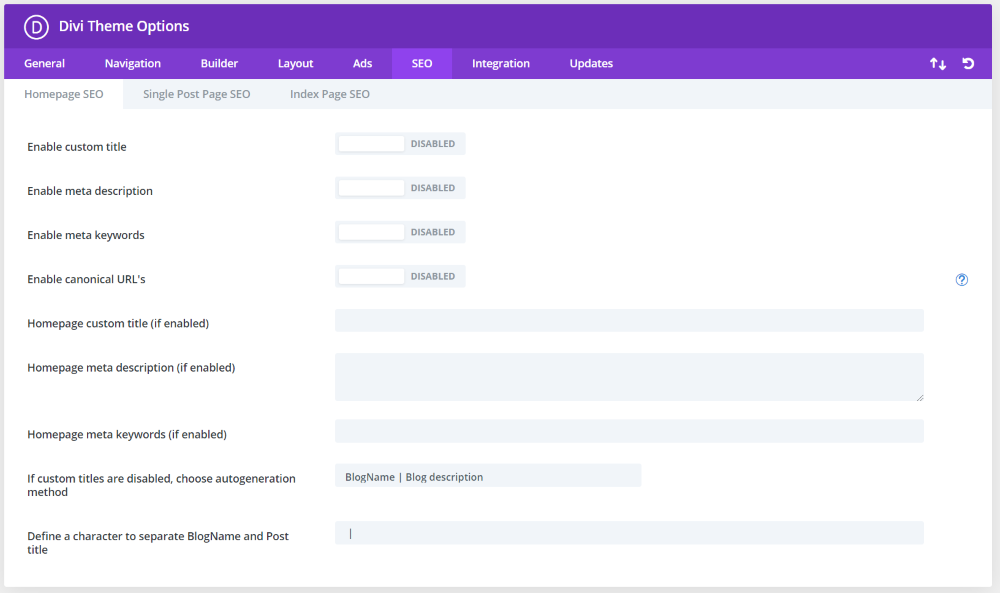Open the Updates tab

tap(591, 64)
